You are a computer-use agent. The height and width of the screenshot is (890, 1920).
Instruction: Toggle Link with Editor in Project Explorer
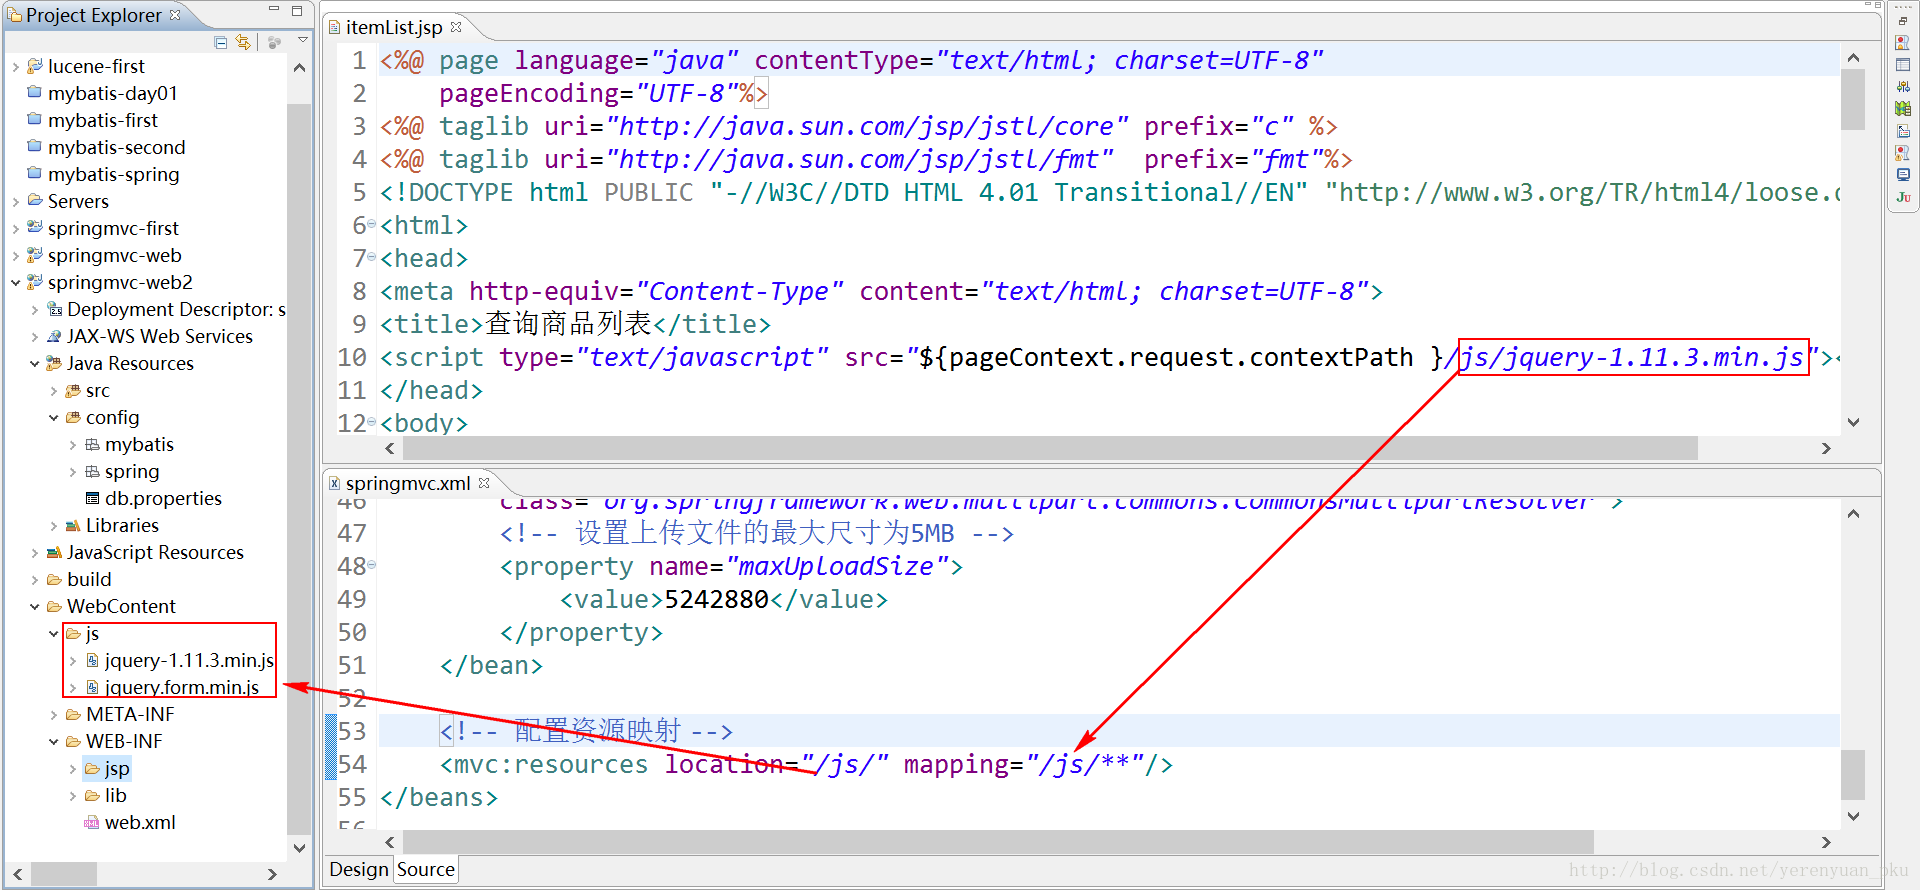pos(243,42)
